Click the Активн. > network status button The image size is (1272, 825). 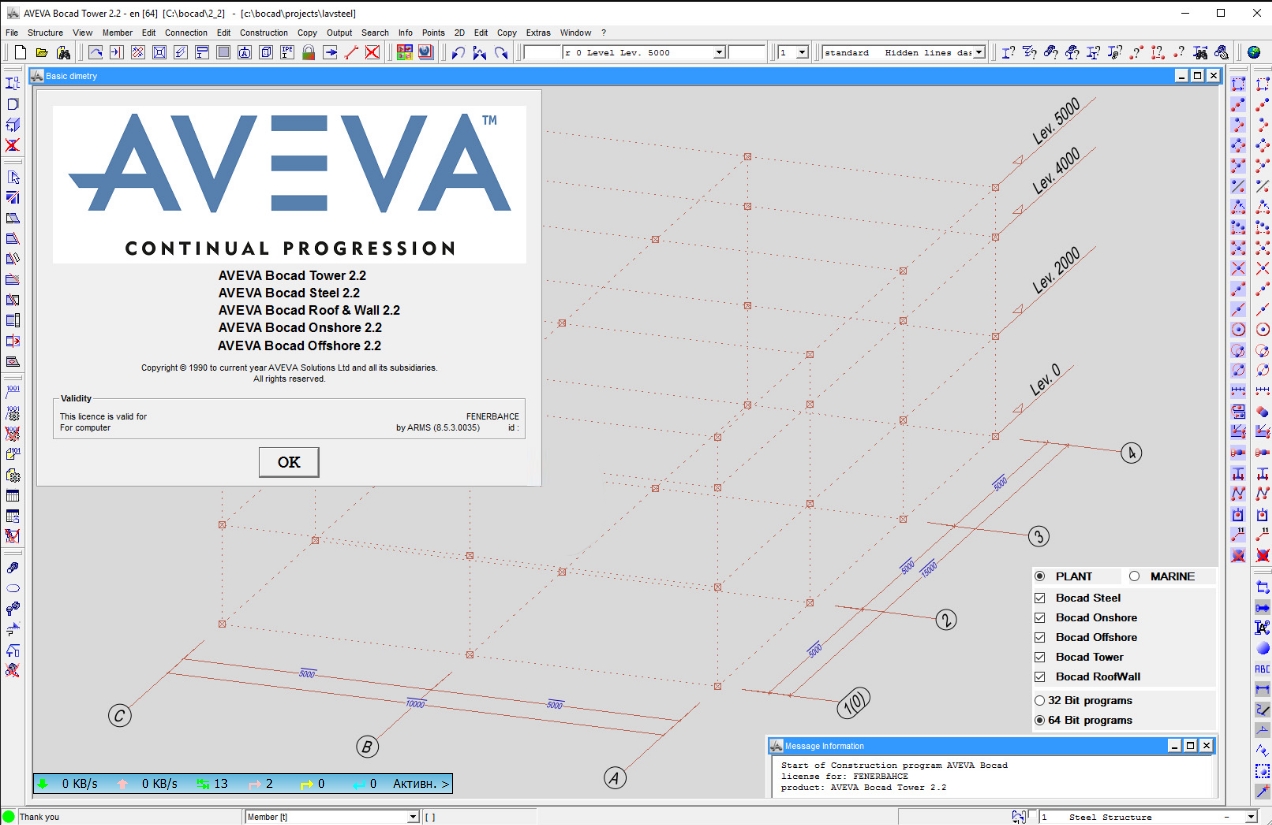click(421, 784)
